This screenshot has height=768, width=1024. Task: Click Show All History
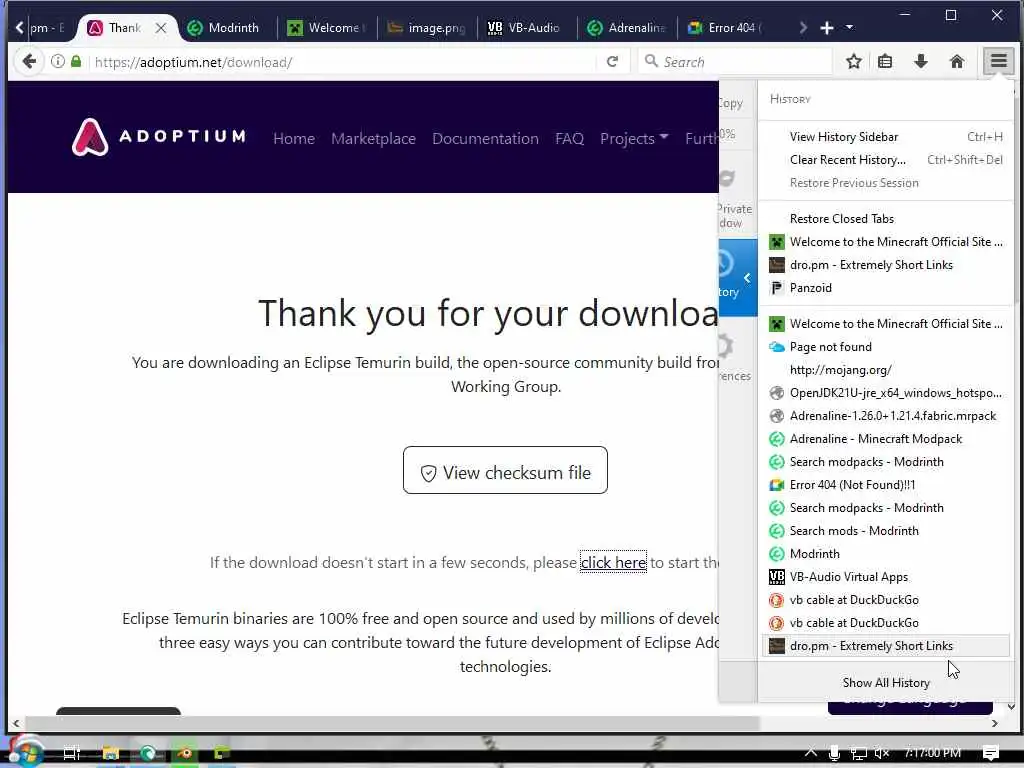(886, 682)
